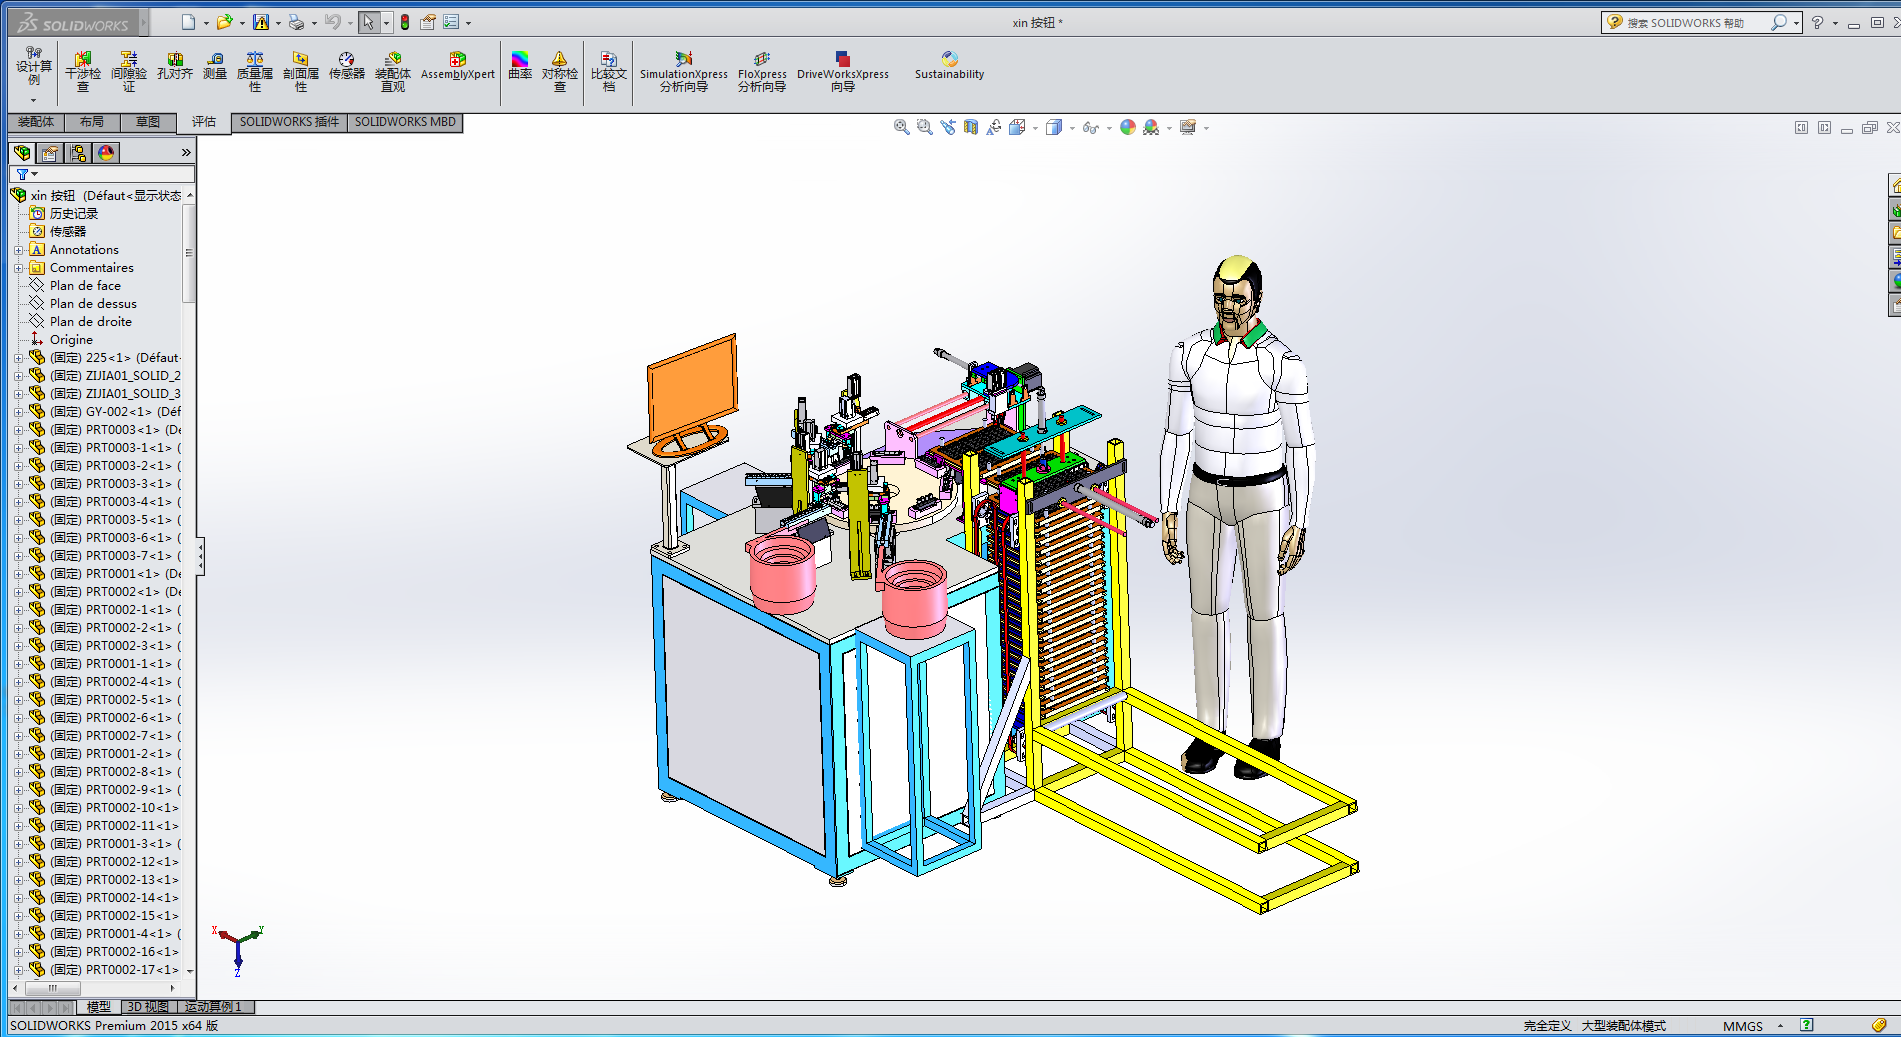
Task: Open the SOLIDWORKS MBD tab
Action: (x=405, y=122)
